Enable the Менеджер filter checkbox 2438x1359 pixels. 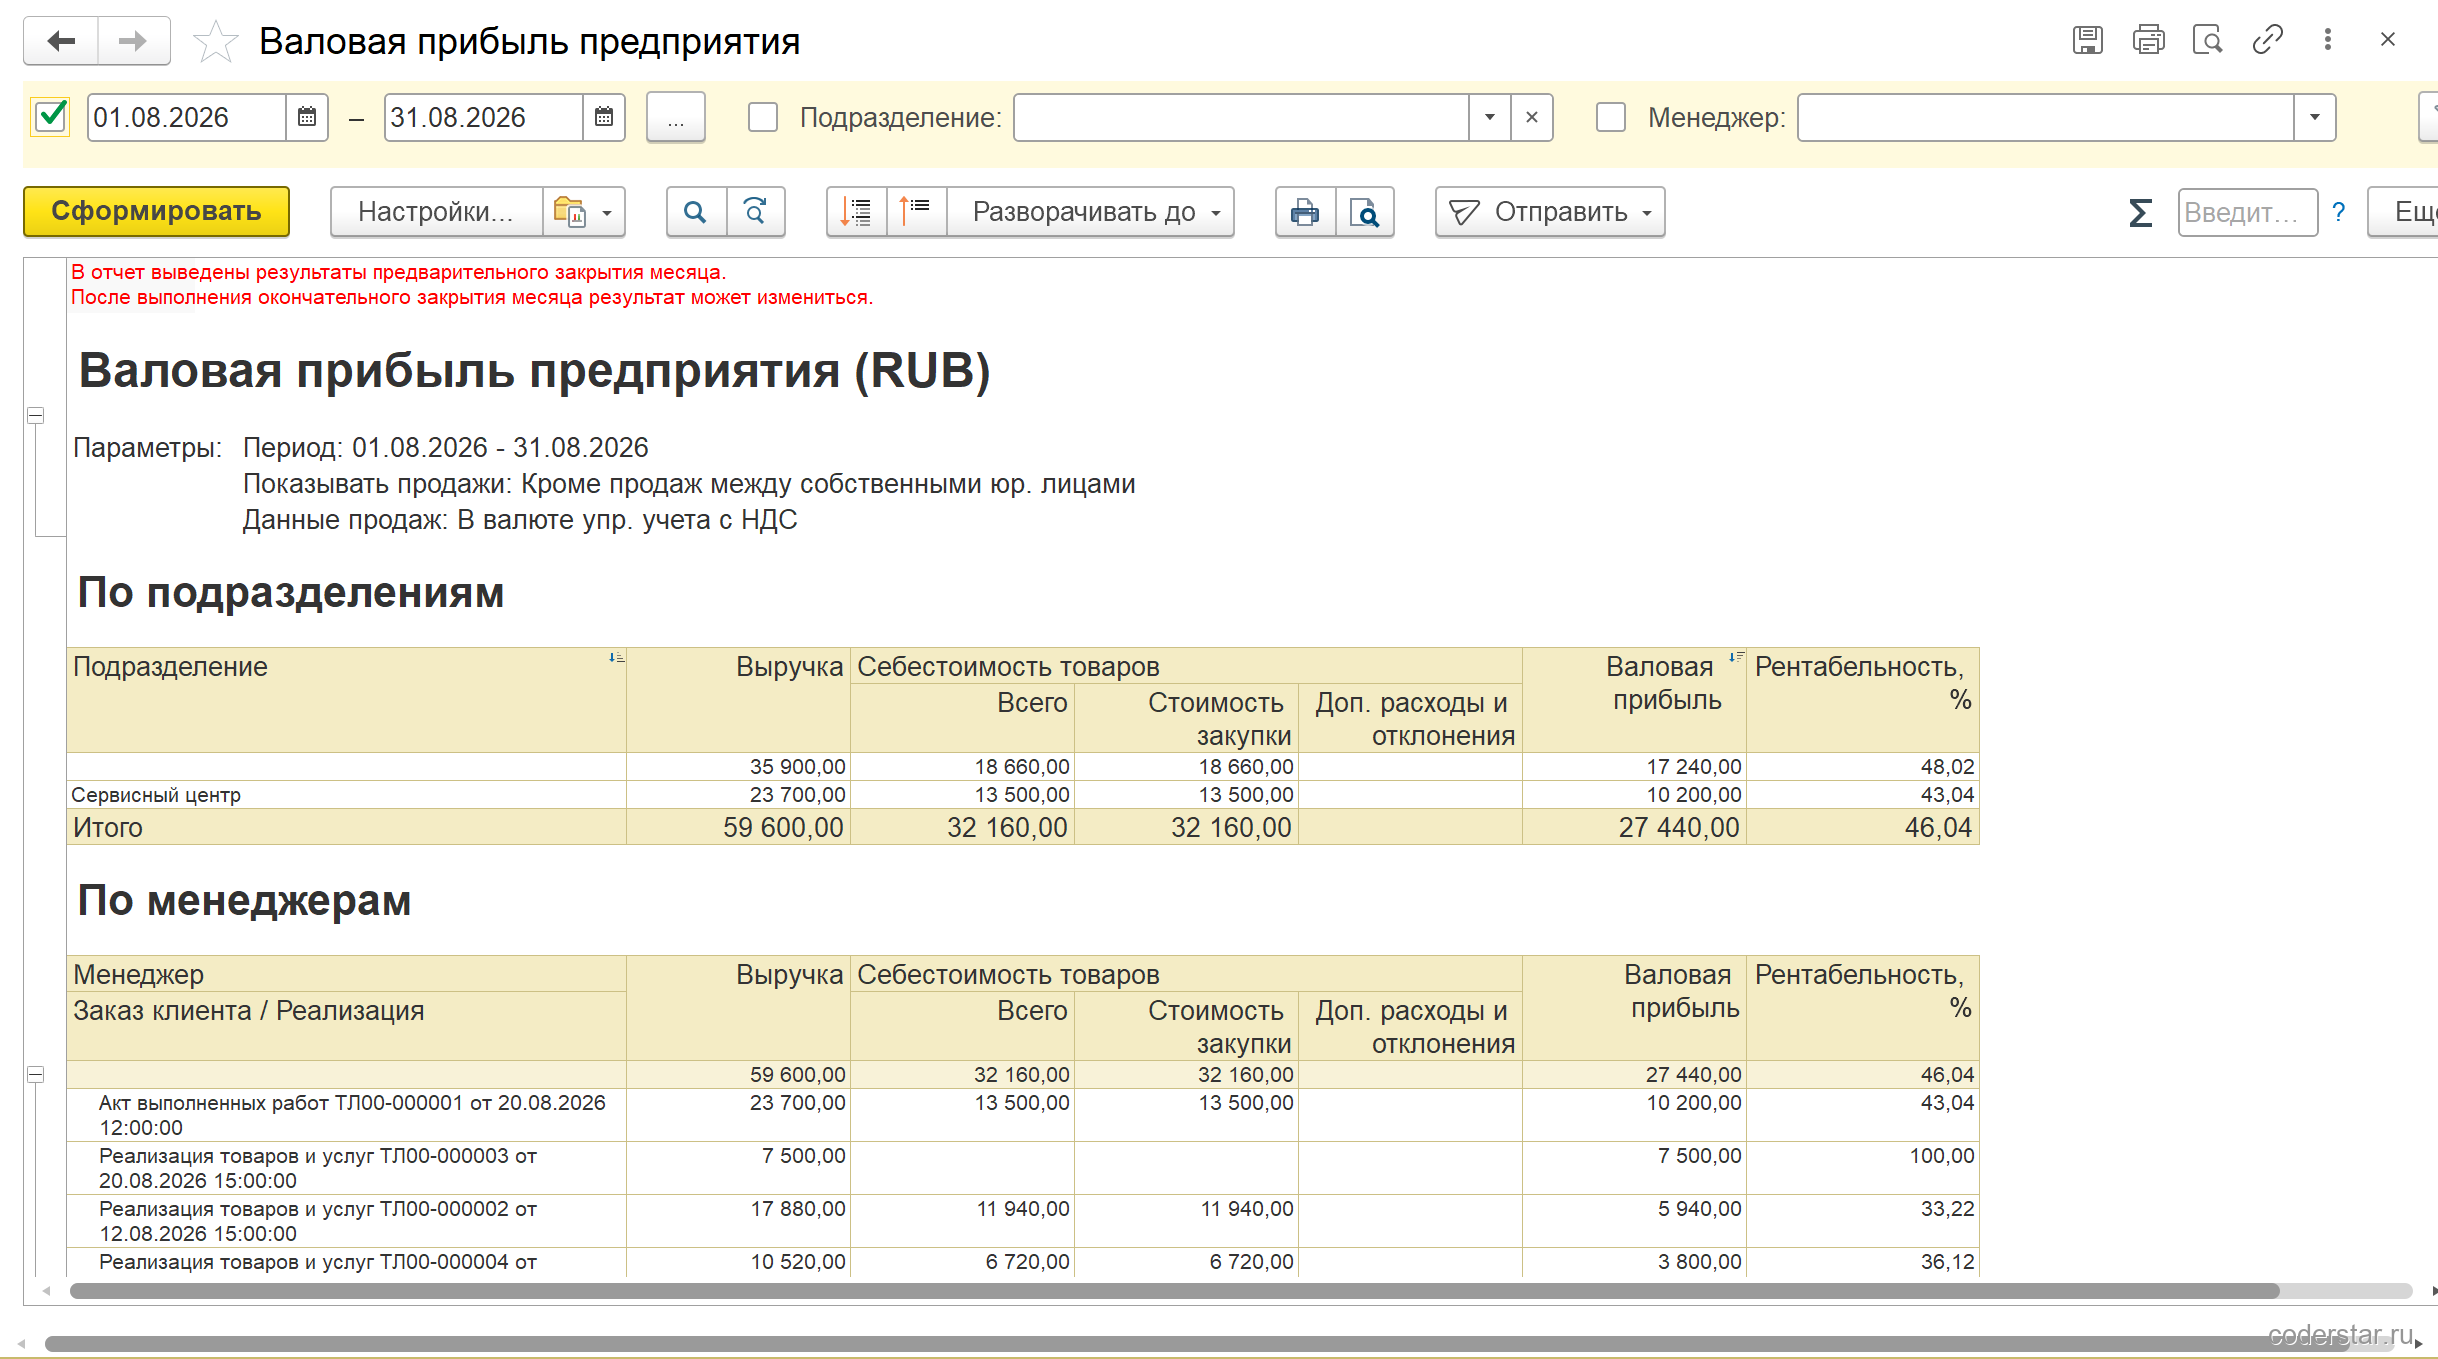coord(1611,117)
